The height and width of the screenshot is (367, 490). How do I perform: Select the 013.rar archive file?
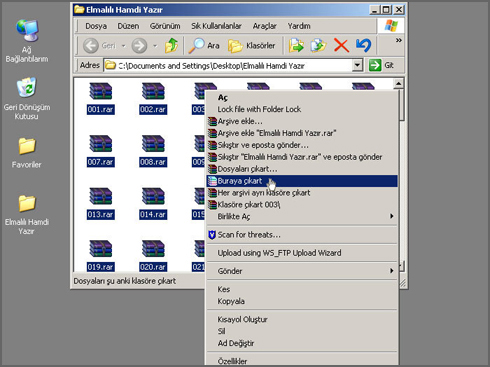pos(101,203)
